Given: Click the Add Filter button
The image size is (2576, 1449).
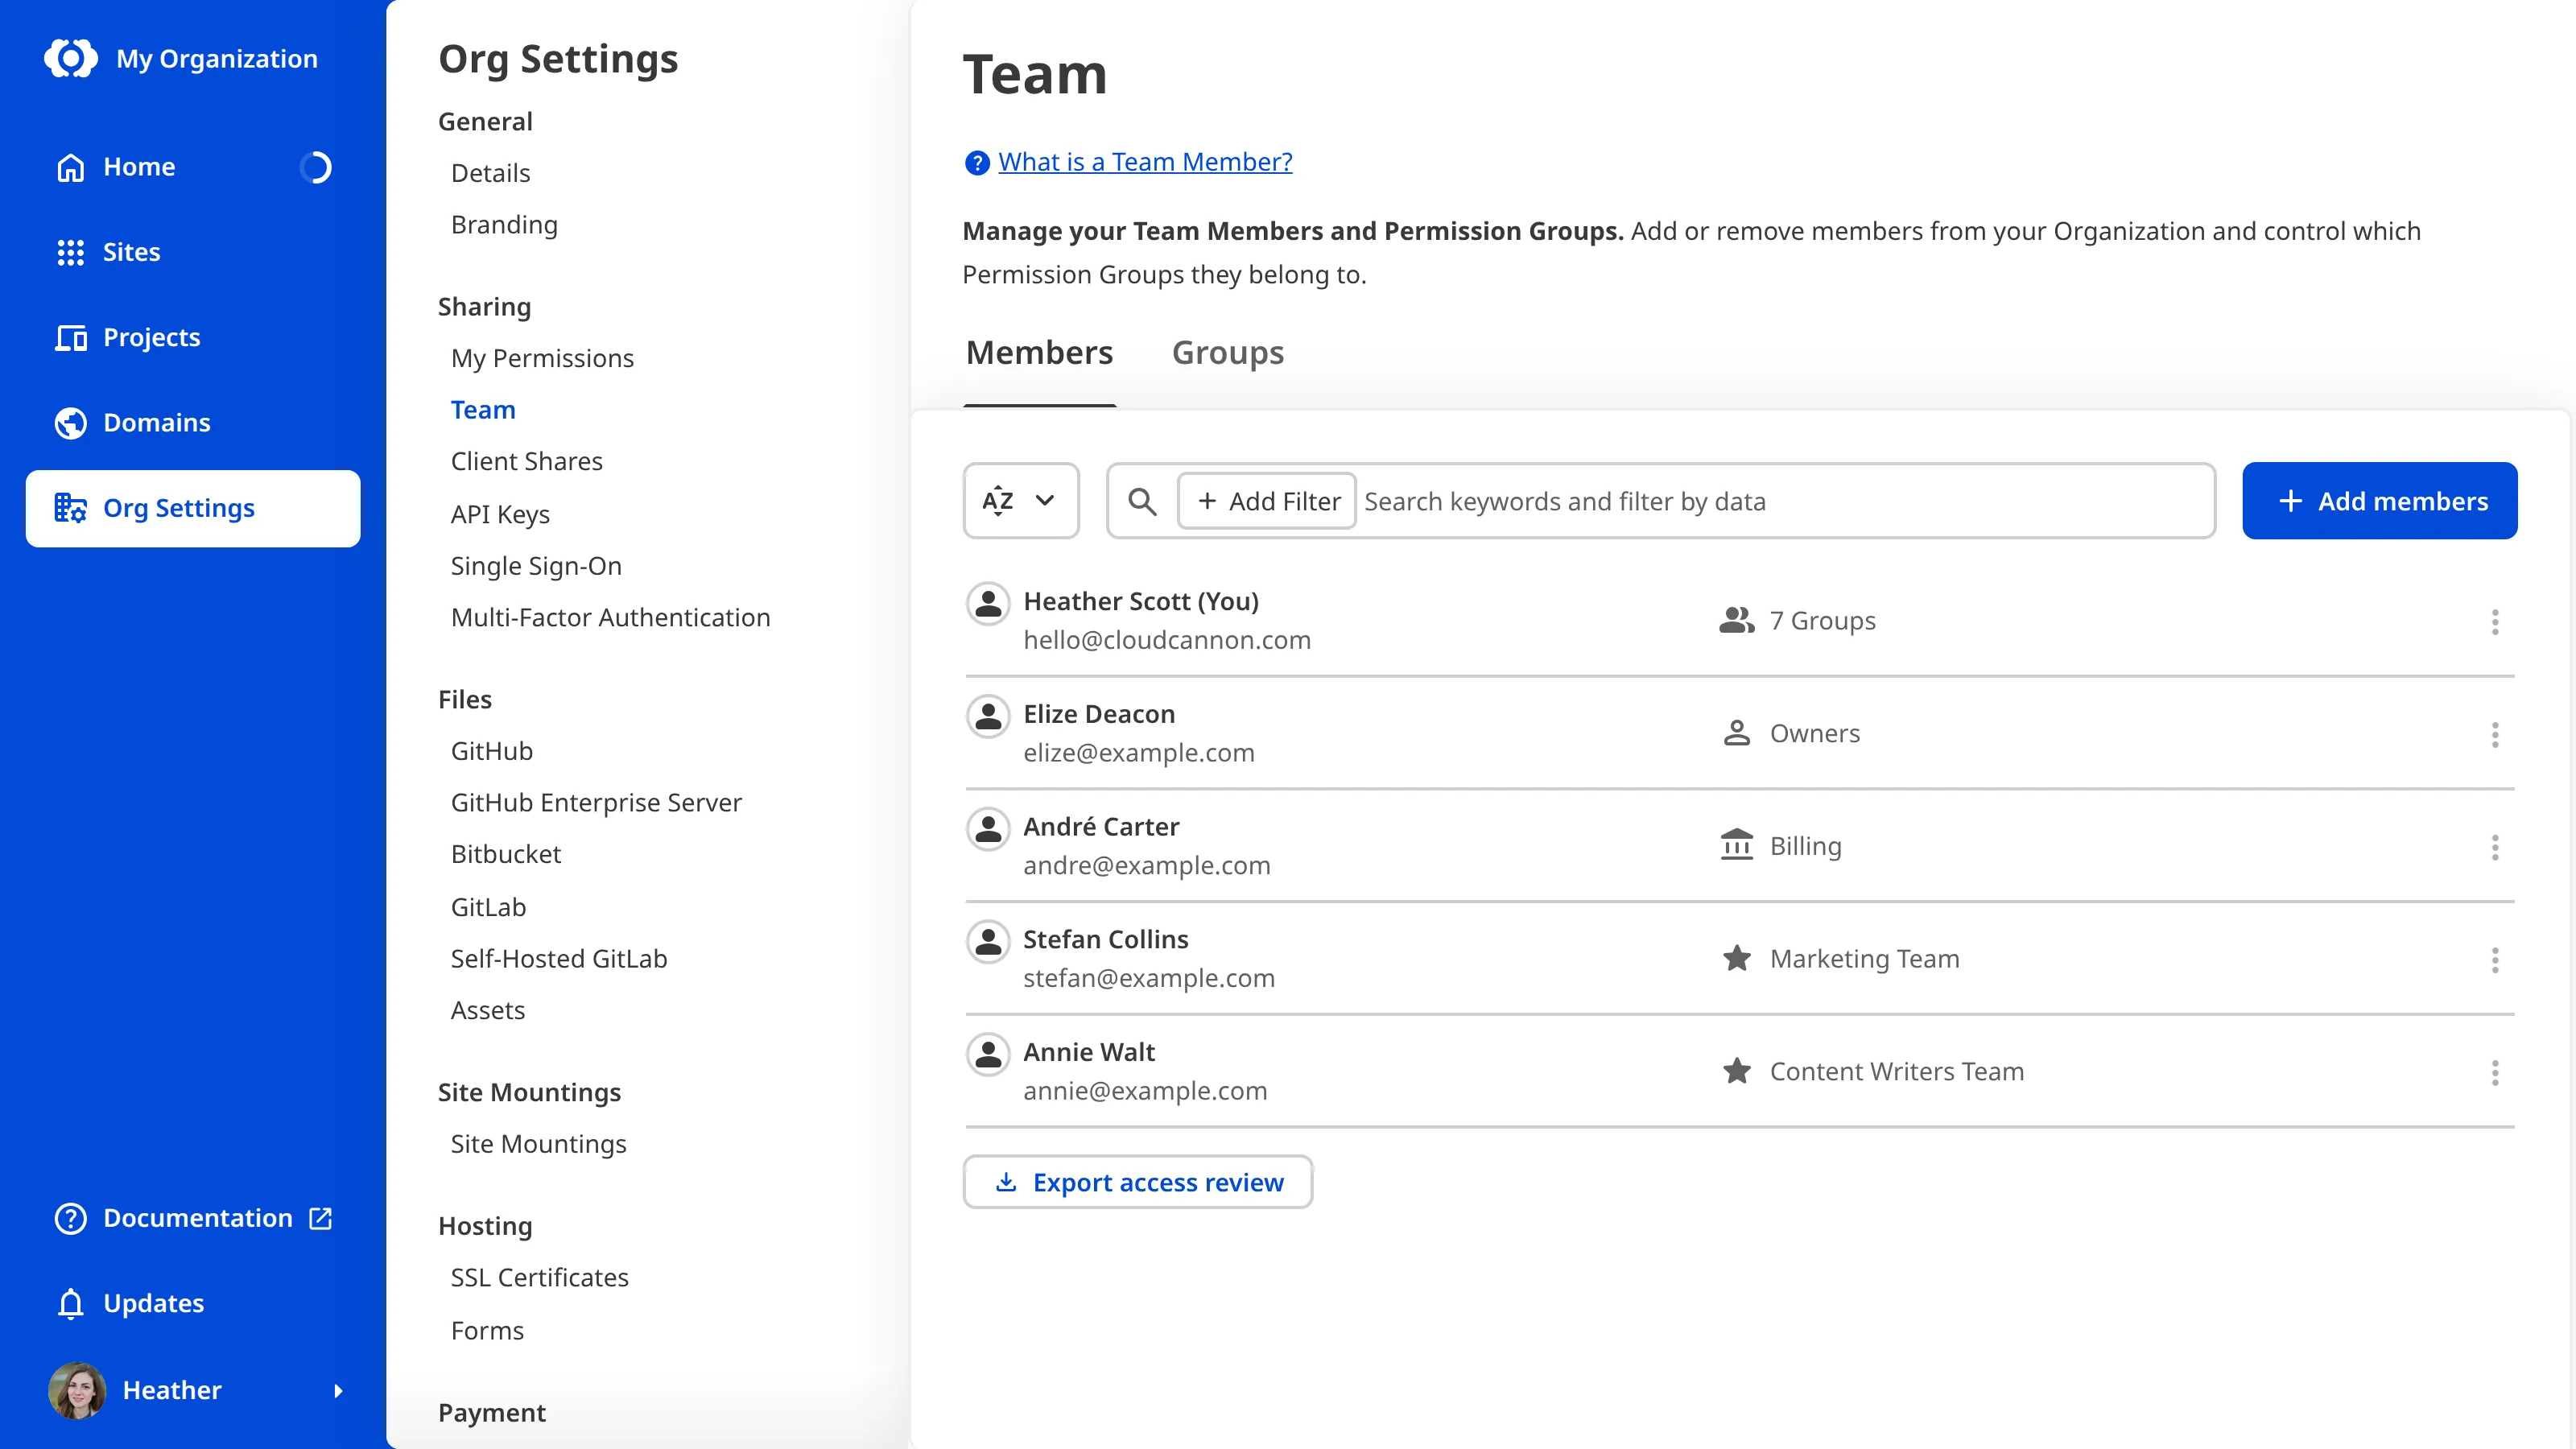Looking at the screenshot, I should [1267, 501].
